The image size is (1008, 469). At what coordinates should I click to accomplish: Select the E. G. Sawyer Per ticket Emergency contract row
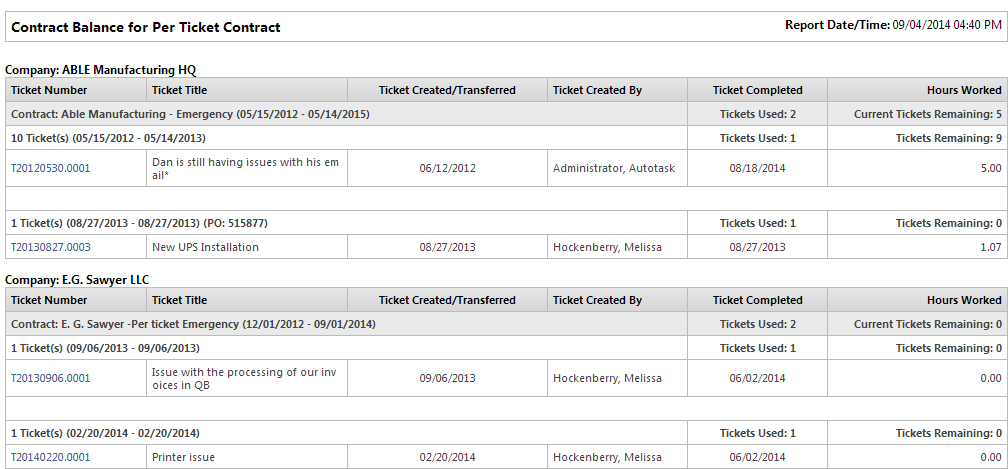click(190, 324)
